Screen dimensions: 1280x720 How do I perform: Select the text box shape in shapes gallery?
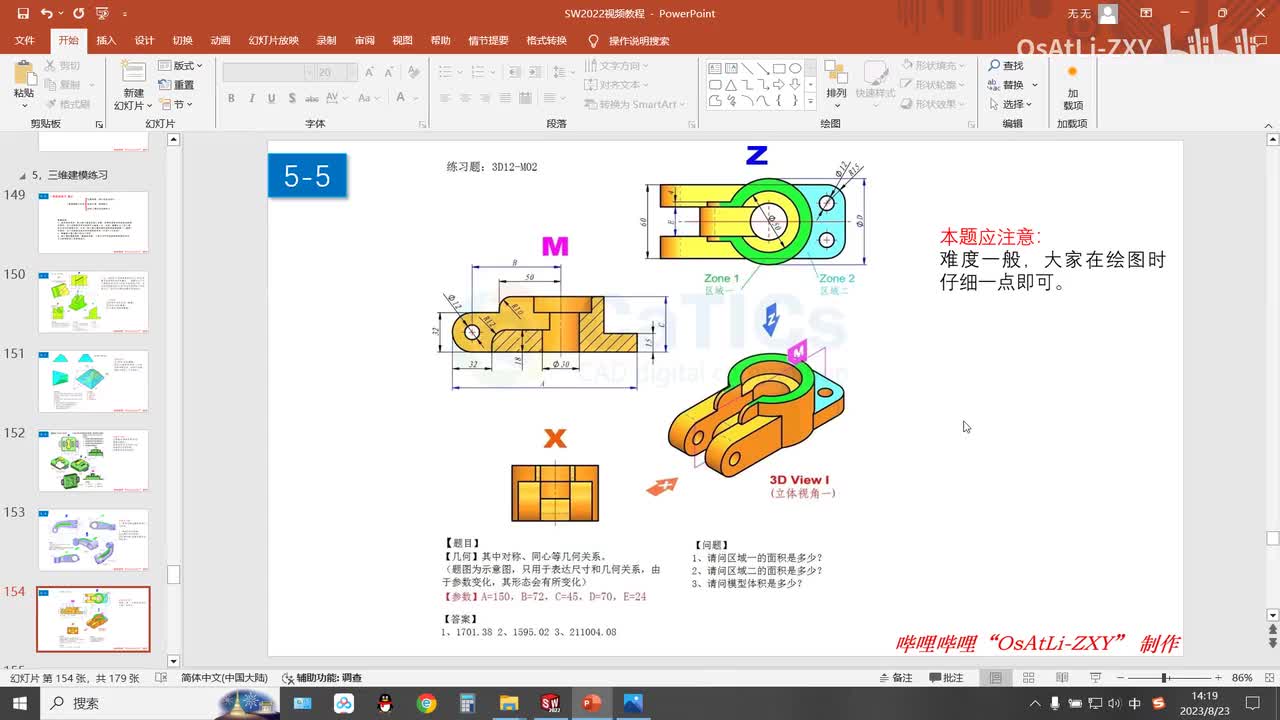click(715, 69)
